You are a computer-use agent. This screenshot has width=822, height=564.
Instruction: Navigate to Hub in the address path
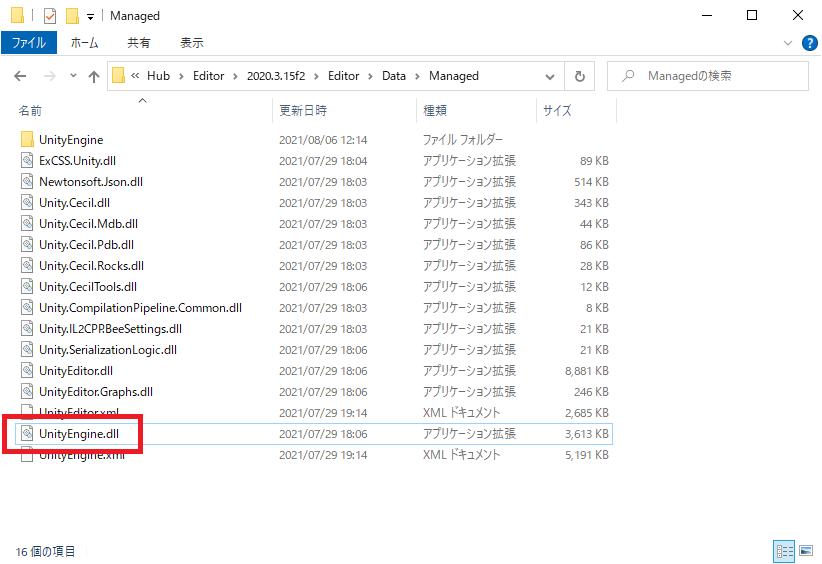click(158, 76)
